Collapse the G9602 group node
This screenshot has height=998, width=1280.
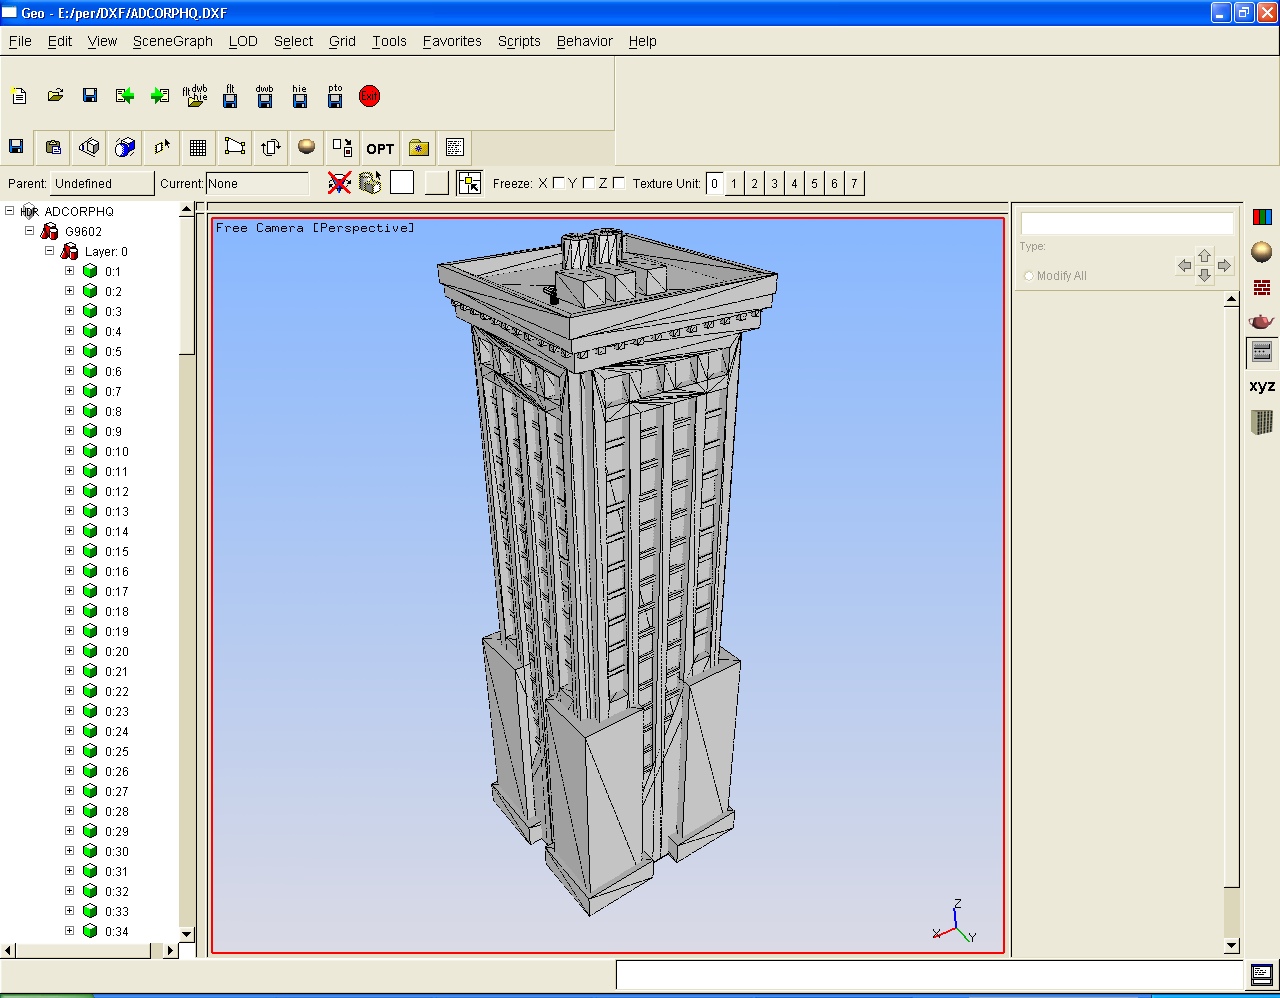click(29, 231)
